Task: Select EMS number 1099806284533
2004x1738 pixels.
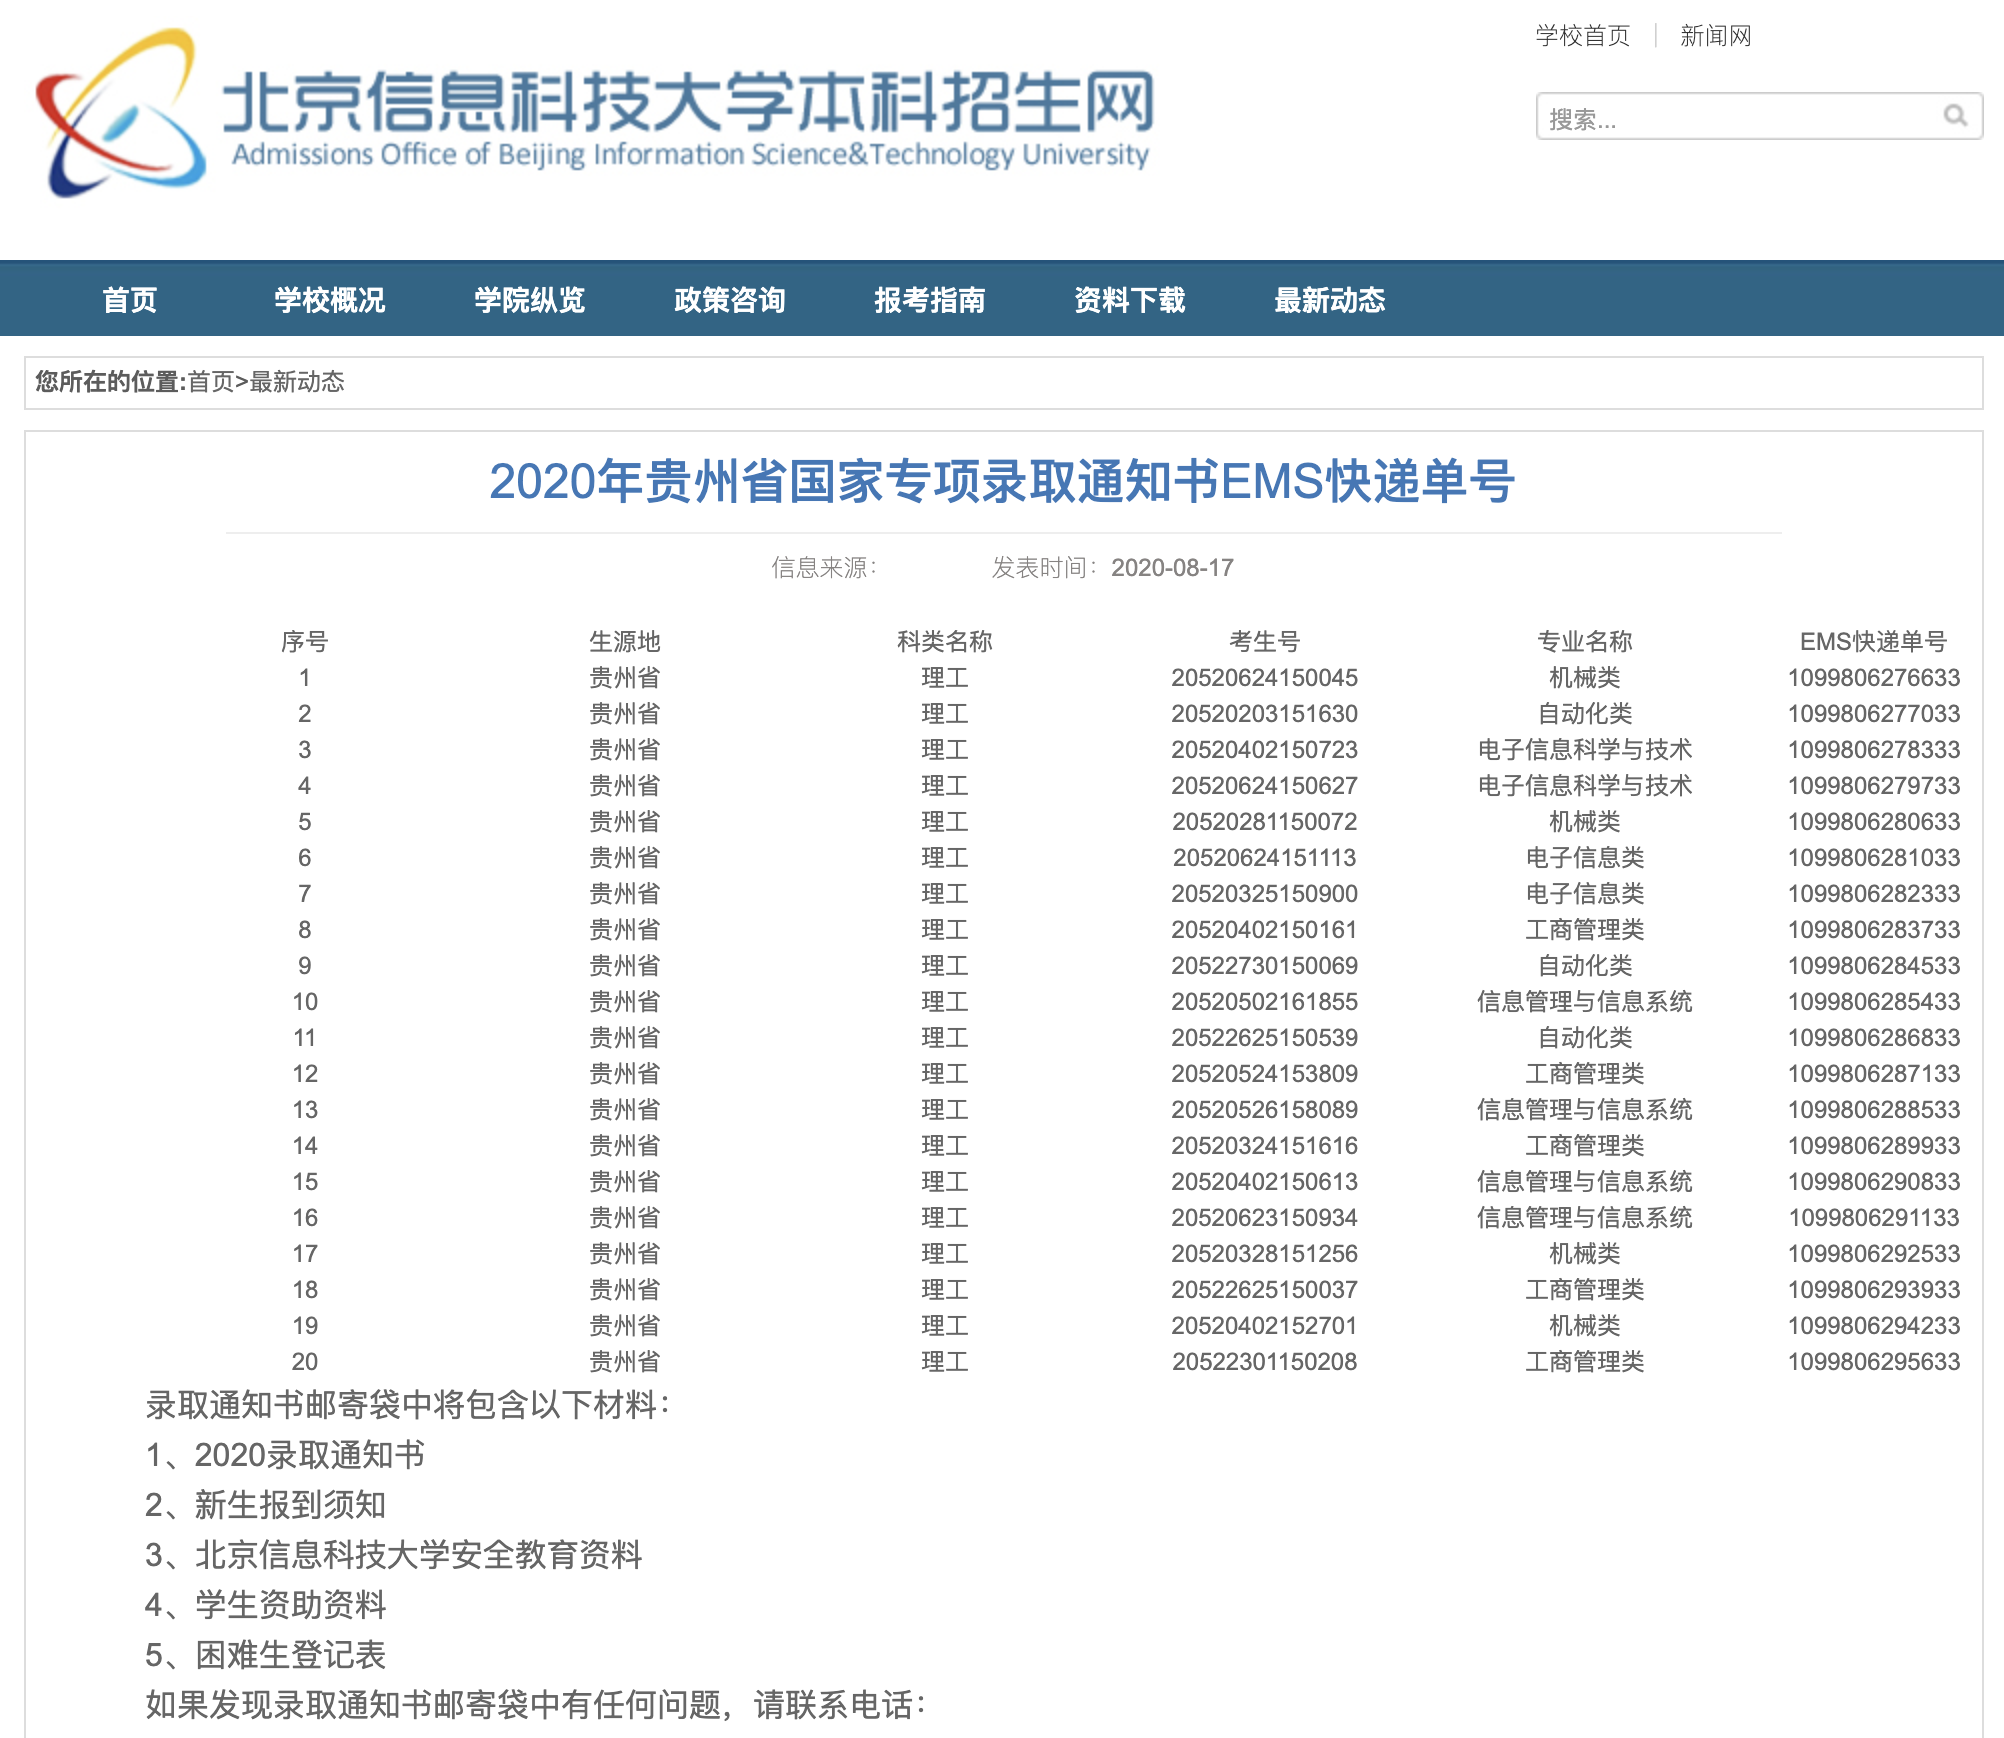Action: [x=1874, y=965]
